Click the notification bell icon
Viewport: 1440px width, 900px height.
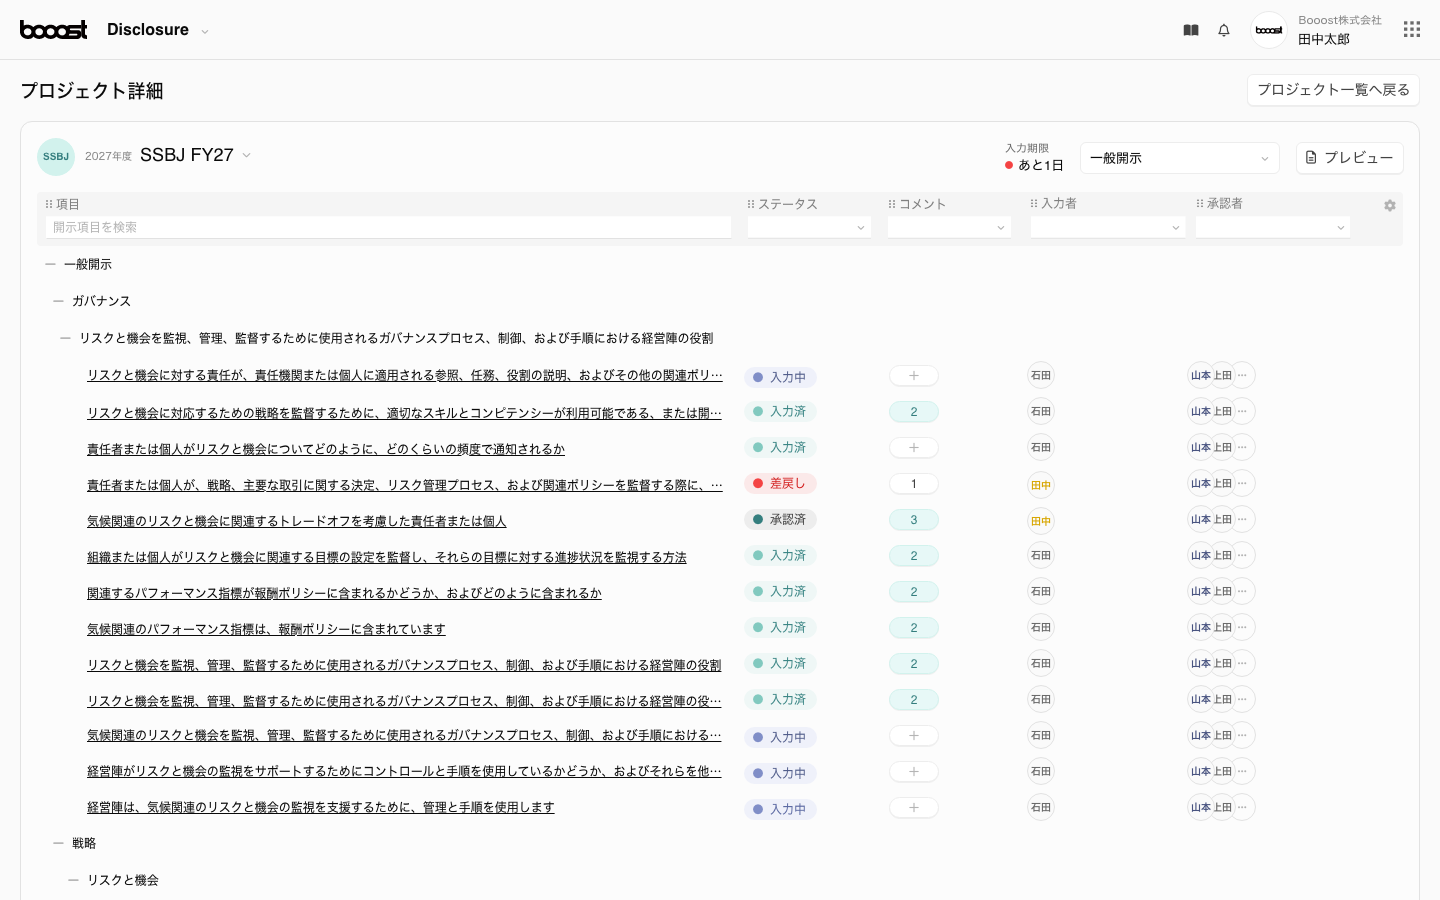[1223, 30]
